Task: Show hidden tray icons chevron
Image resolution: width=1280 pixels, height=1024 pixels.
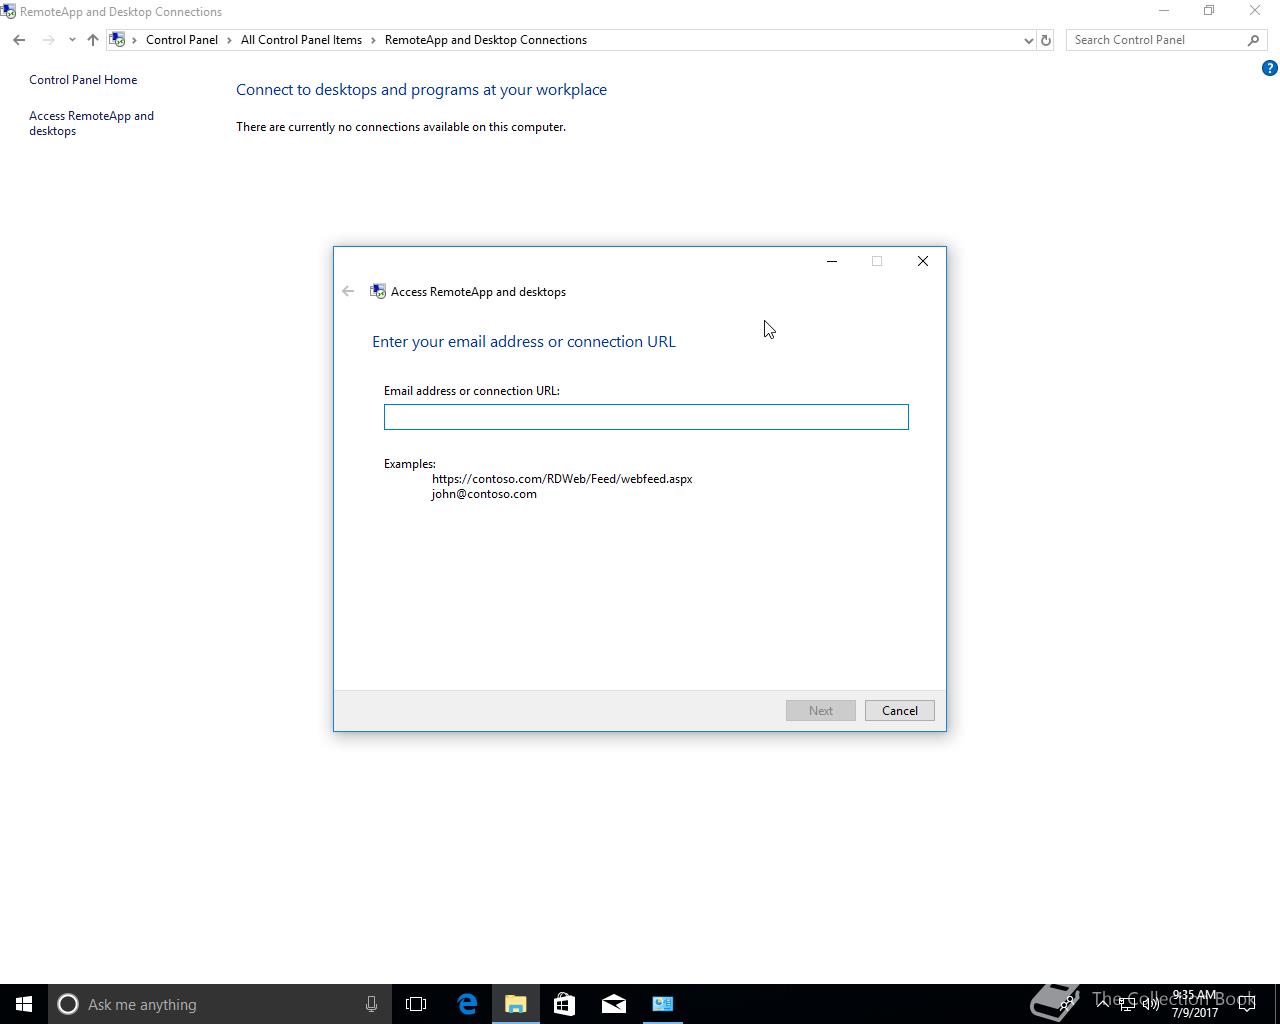Action: coord(1103,1004)
